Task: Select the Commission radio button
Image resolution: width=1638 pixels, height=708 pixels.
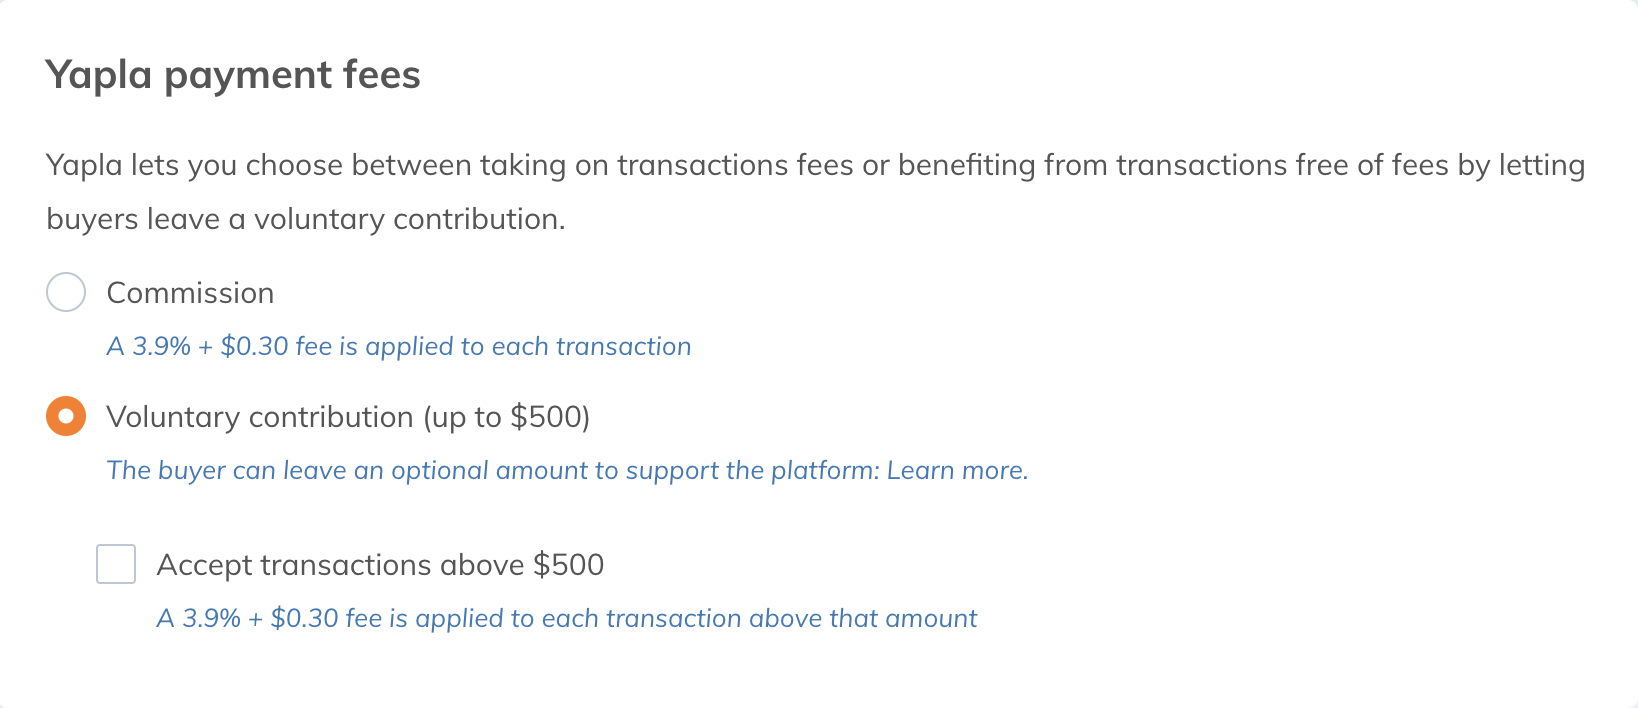Action: 66,293
